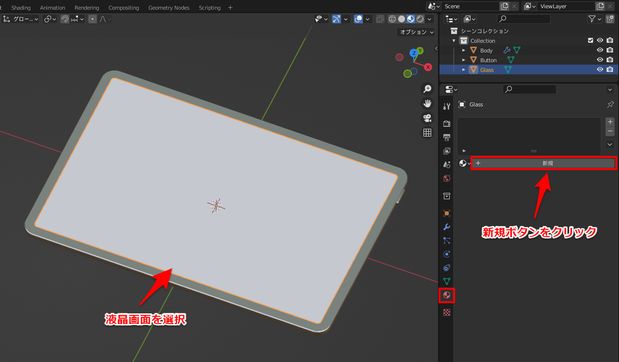
Task: Open the object visibility and selectability dropdown
Action: (321, 19)
